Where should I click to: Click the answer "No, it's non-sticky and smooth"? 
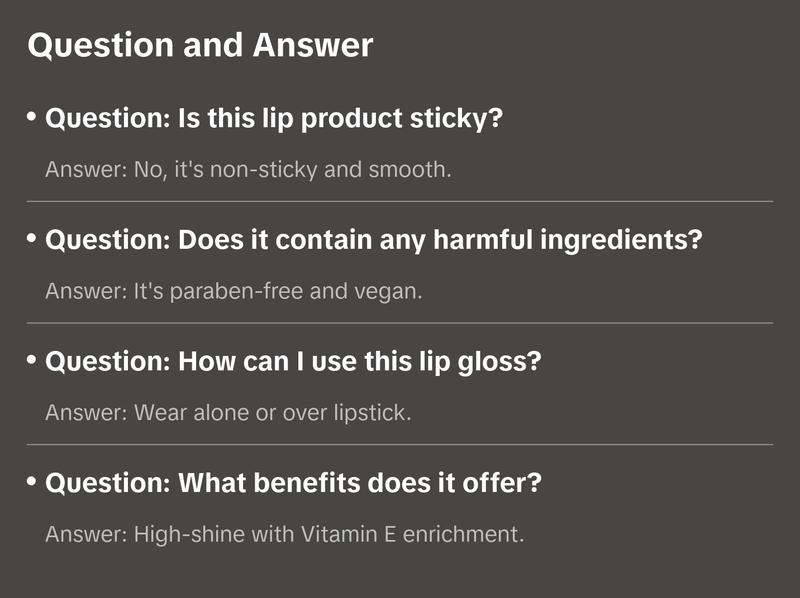[x=248, y=170]
